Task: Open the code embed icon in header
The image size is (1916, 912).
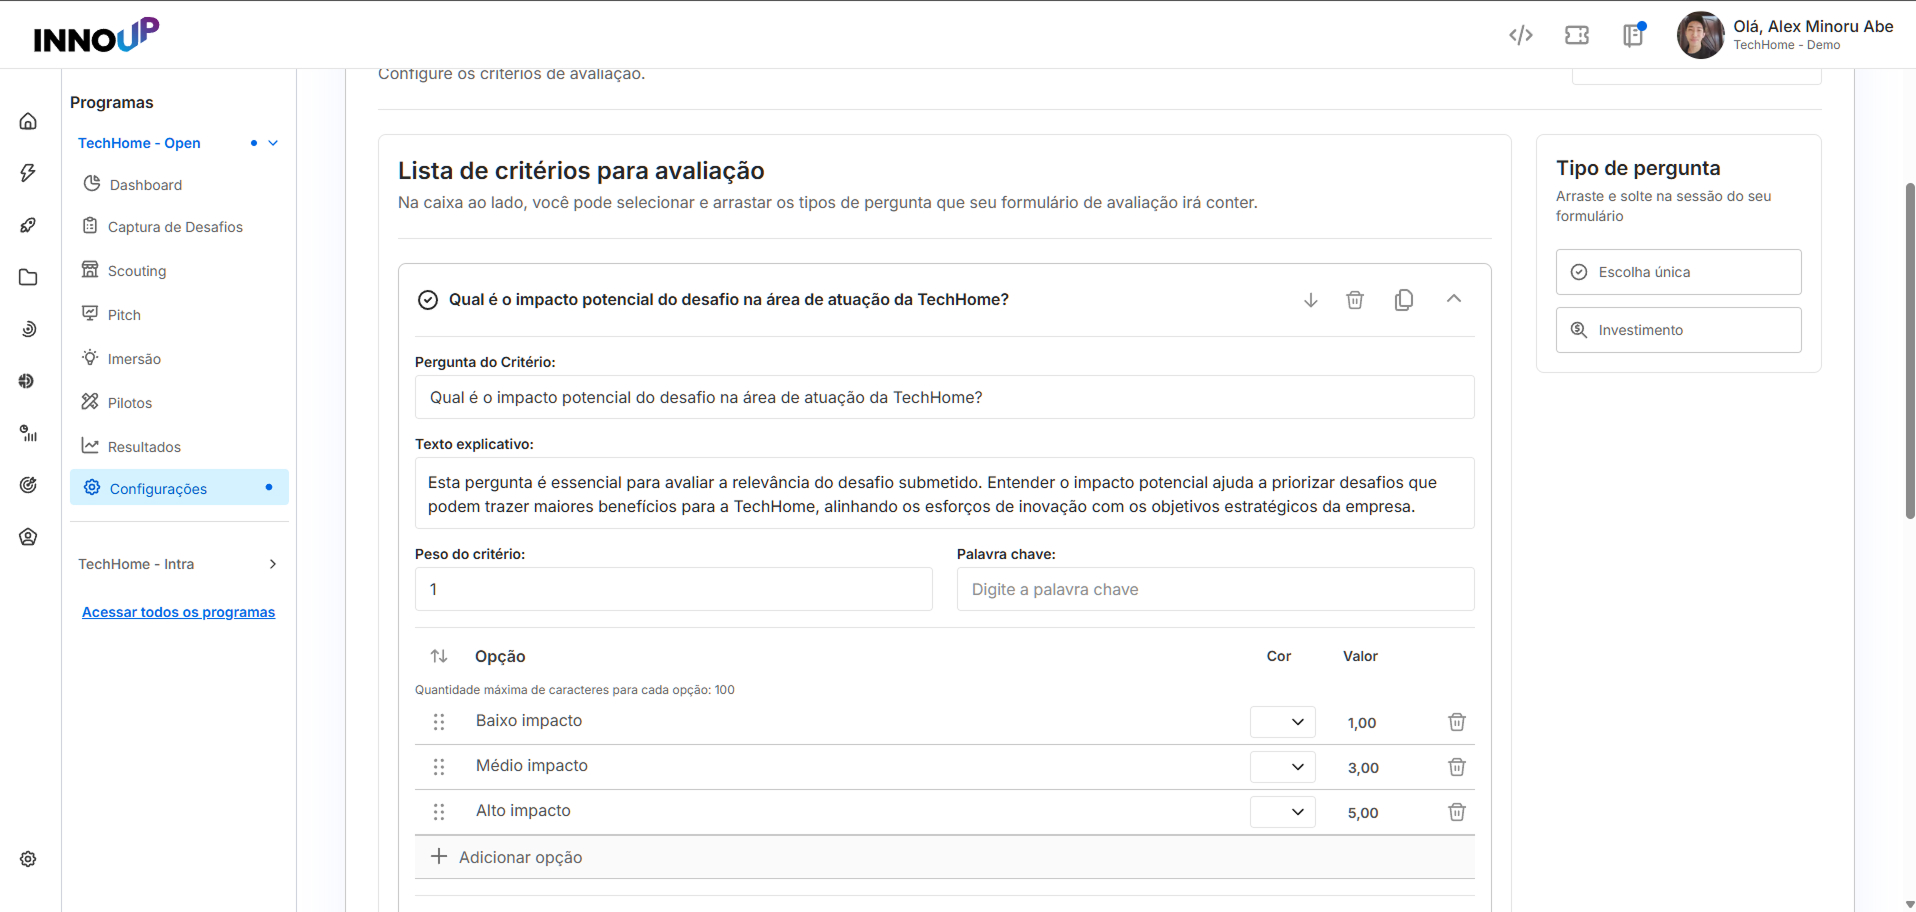Action: (1521, 36)
